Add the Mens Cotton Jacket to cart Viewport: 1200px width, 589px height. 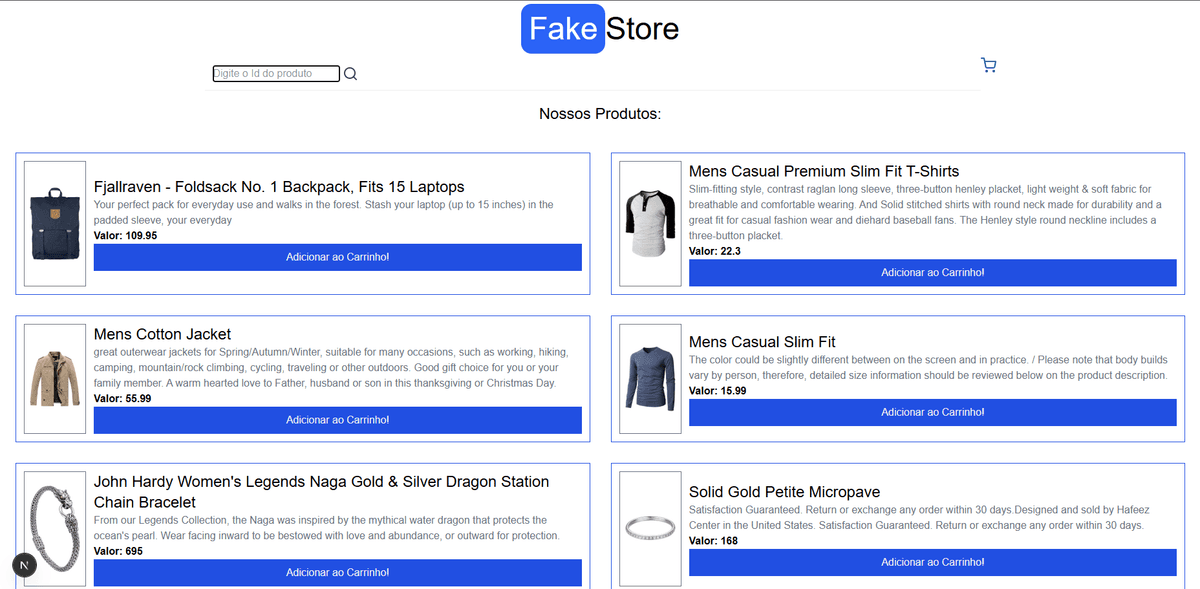(337, 420)
